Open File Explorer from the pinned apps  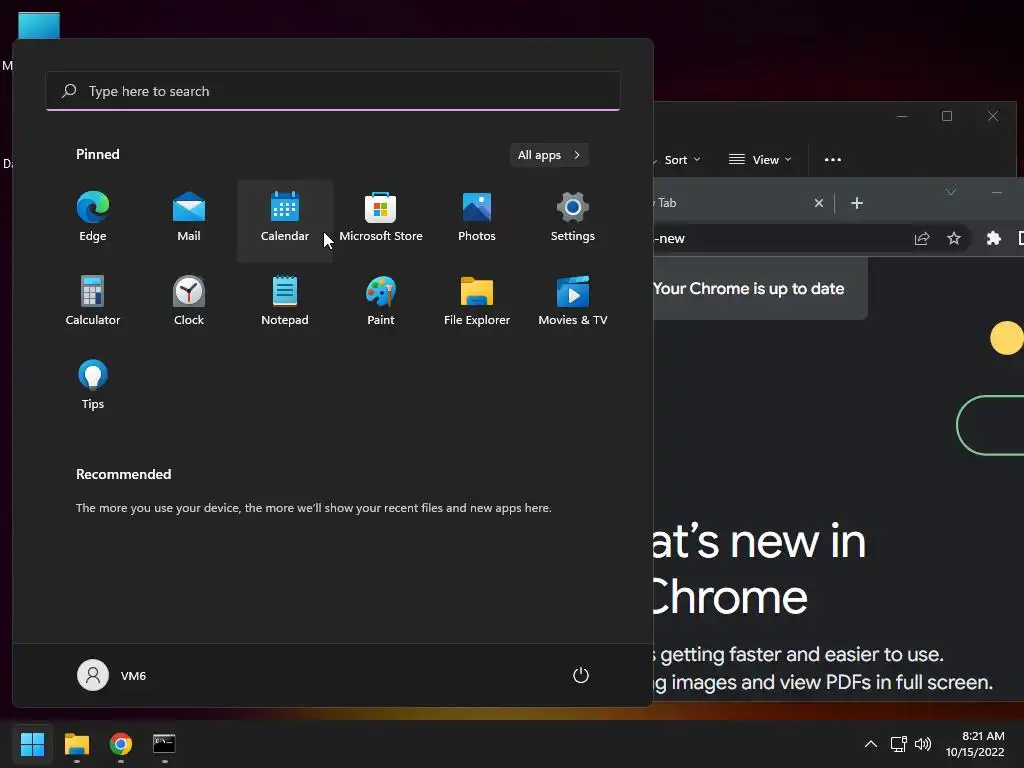click(x=477, y=301)
